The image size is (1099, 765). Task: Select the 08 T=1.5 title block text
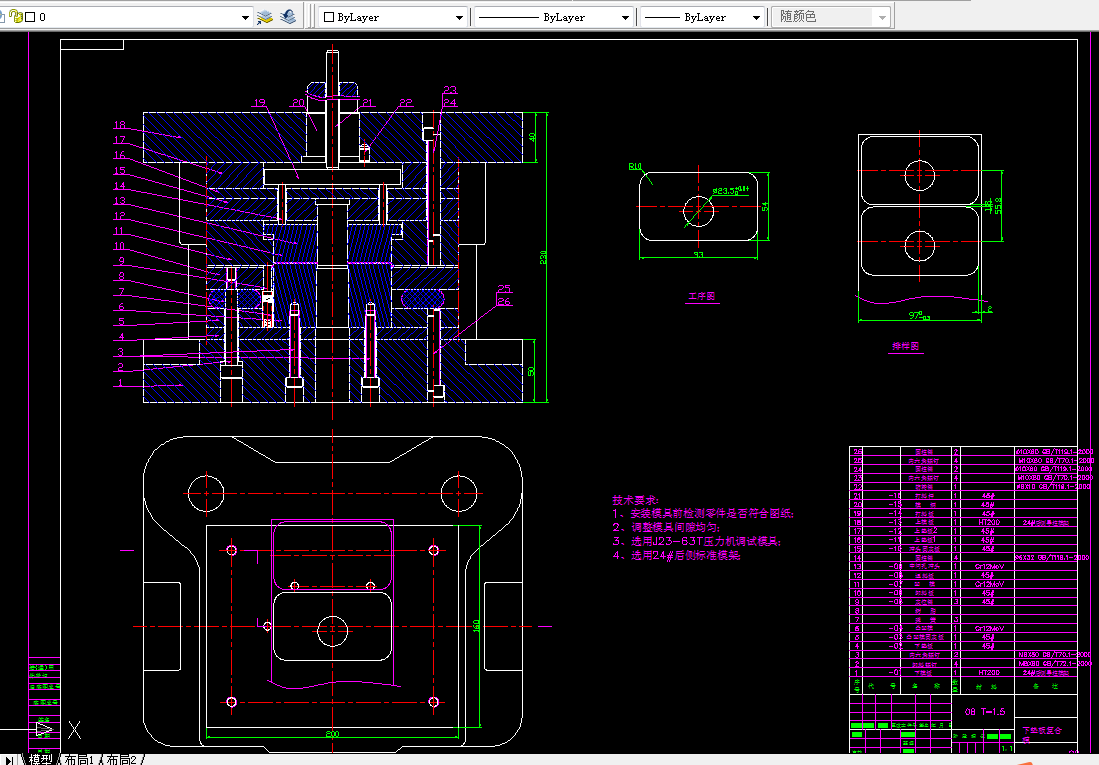pyautogui.click(x=985, y=712)
